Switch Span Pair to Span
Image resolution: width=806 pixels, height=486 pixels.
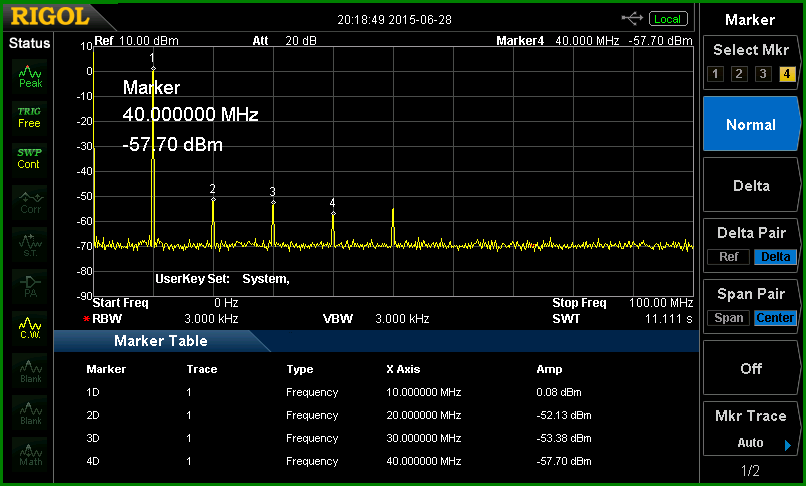pyautogui.click(x=728, y=318)
